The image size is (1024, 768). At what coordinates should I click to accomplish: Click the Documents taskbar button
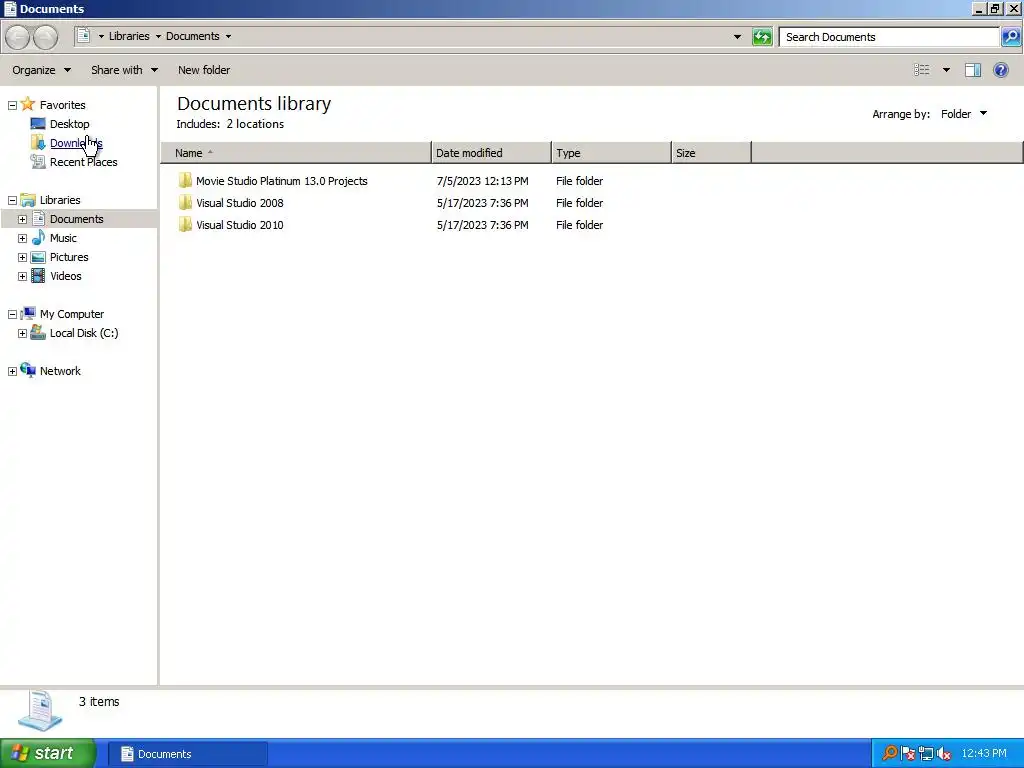(187, 754)
